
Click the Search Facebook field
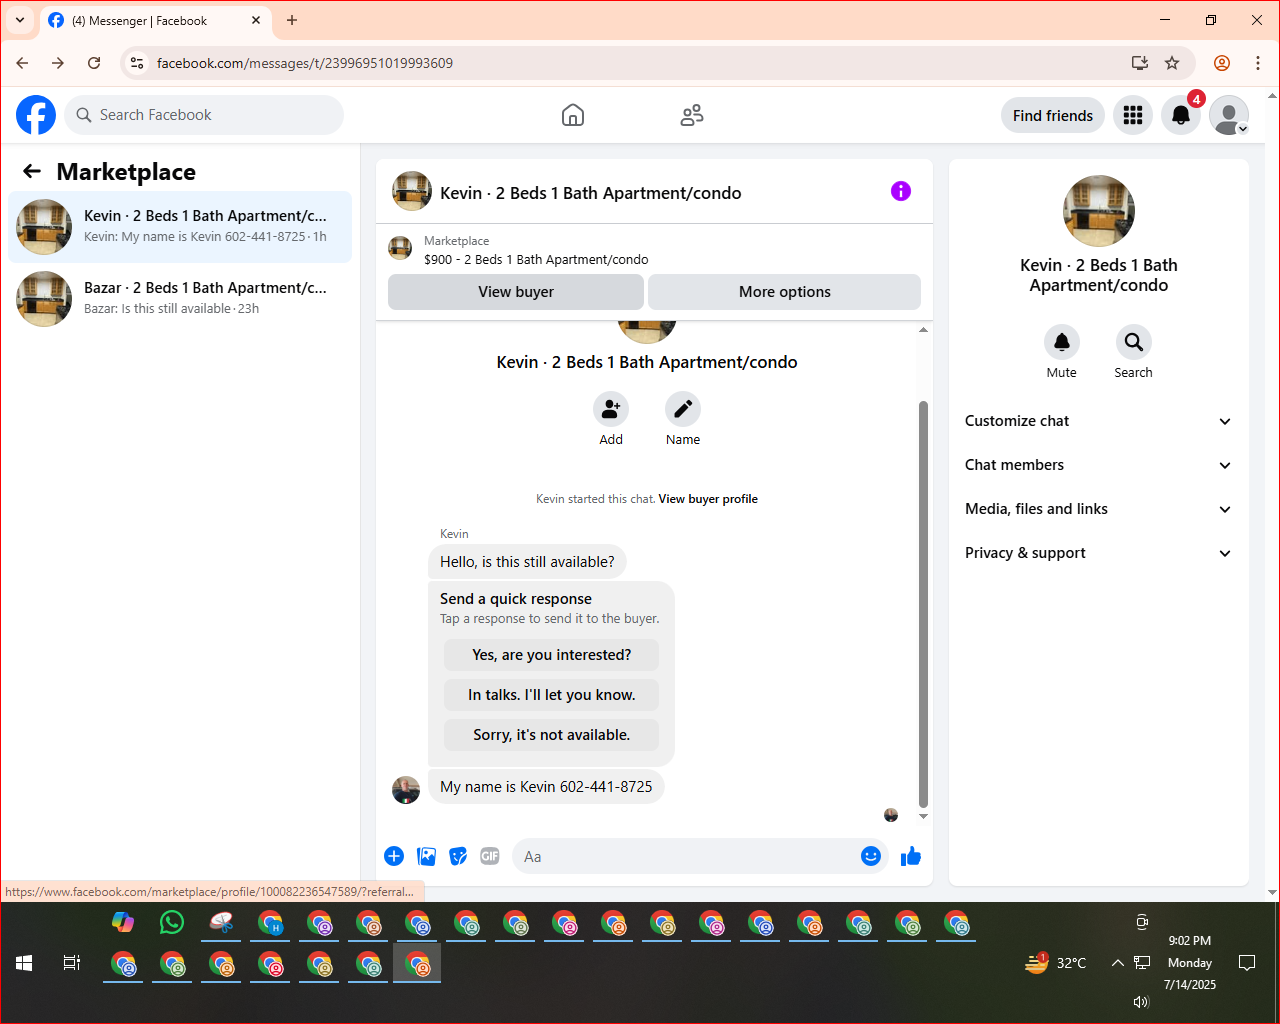click(x=204, y=115)
